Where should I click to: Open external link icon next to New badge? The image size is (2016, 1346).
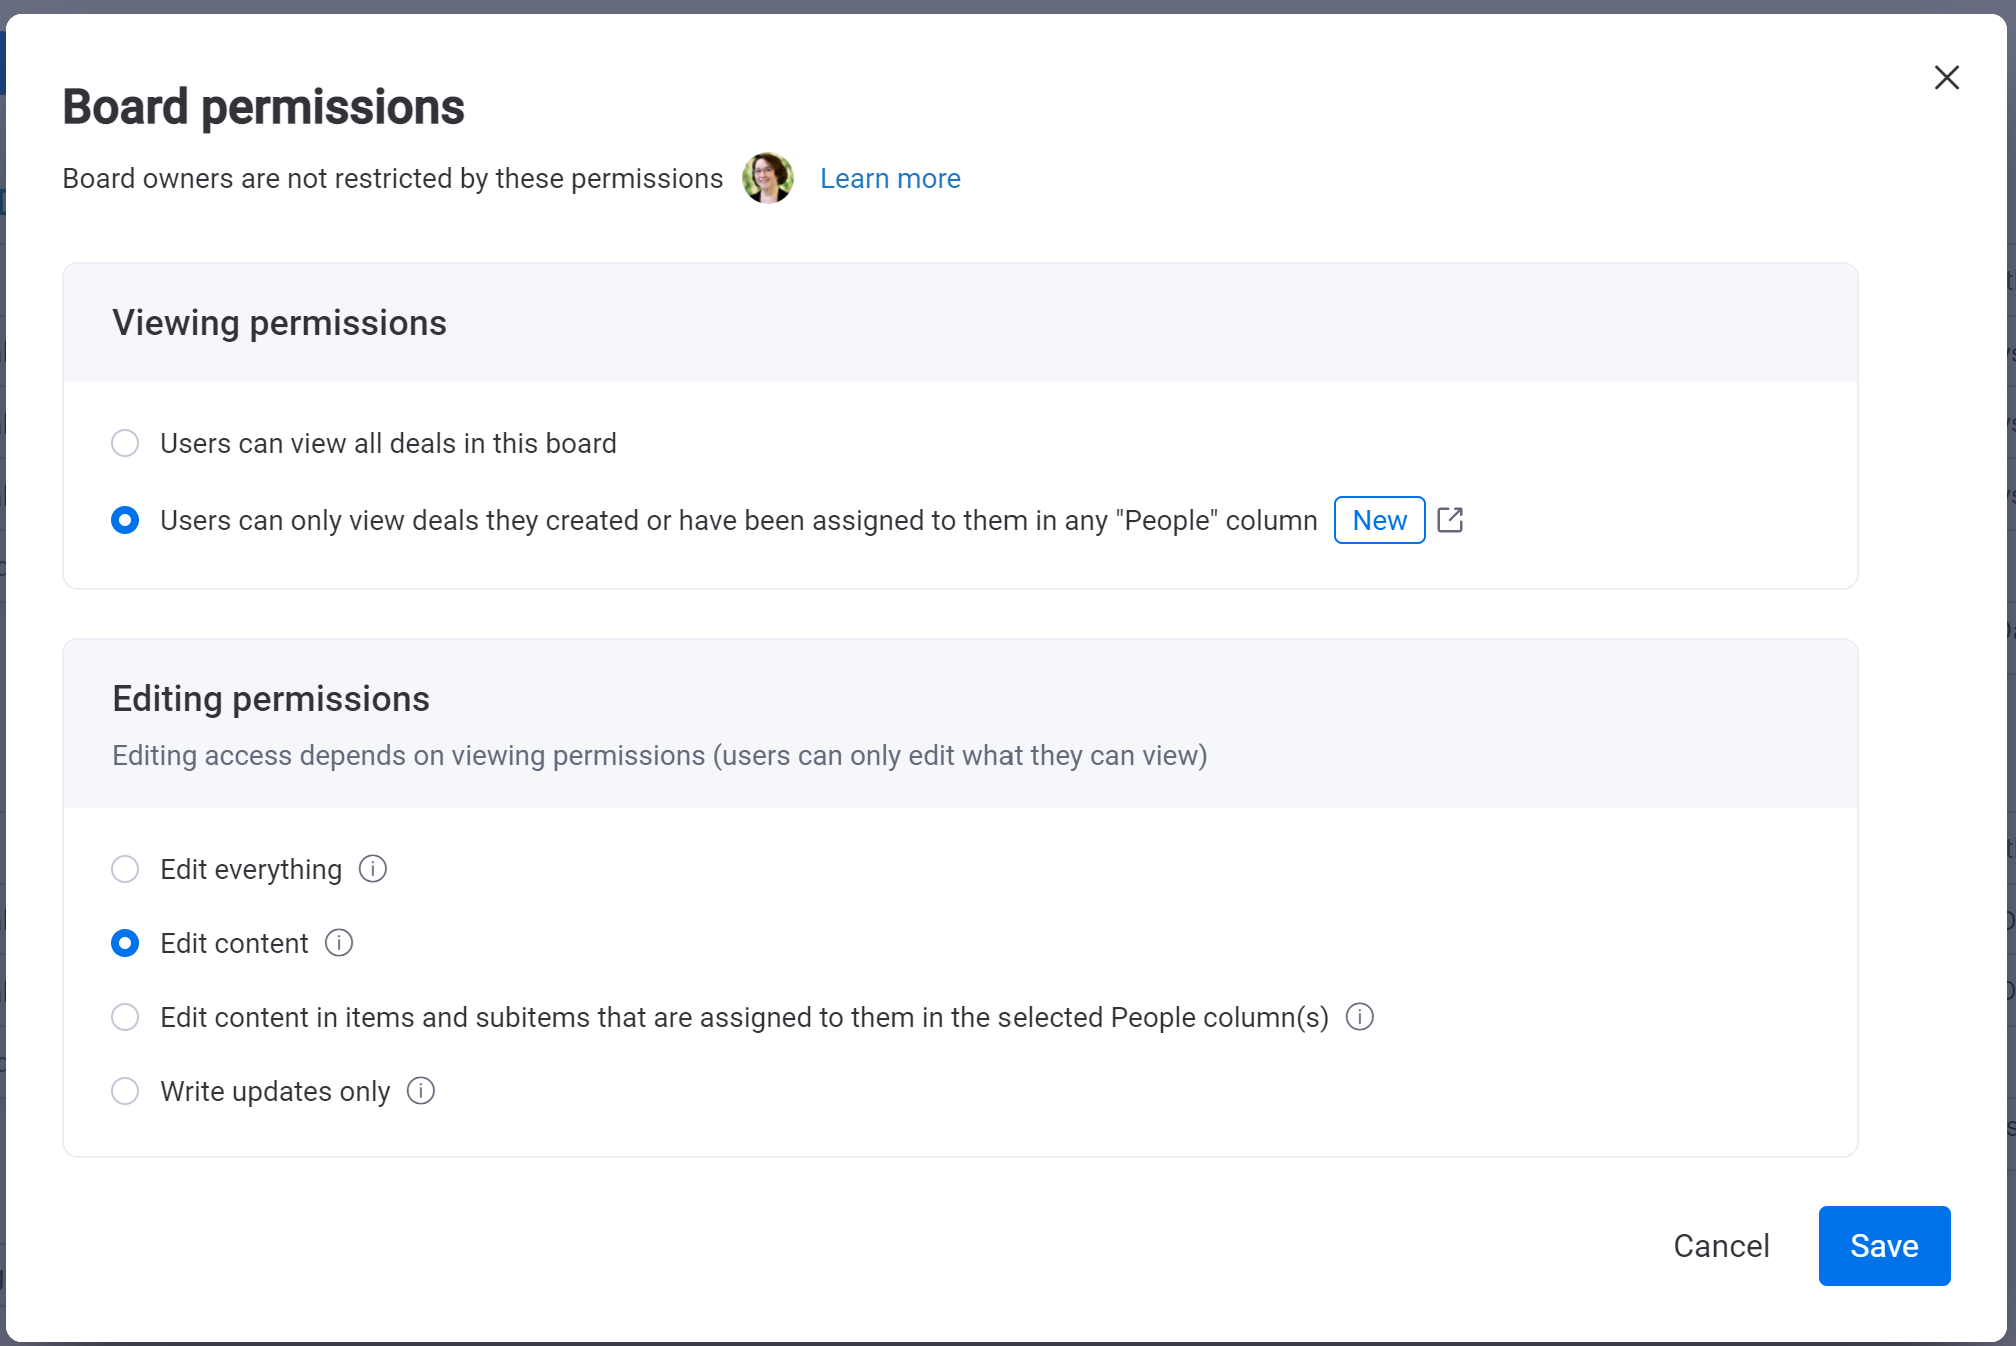1449,520
